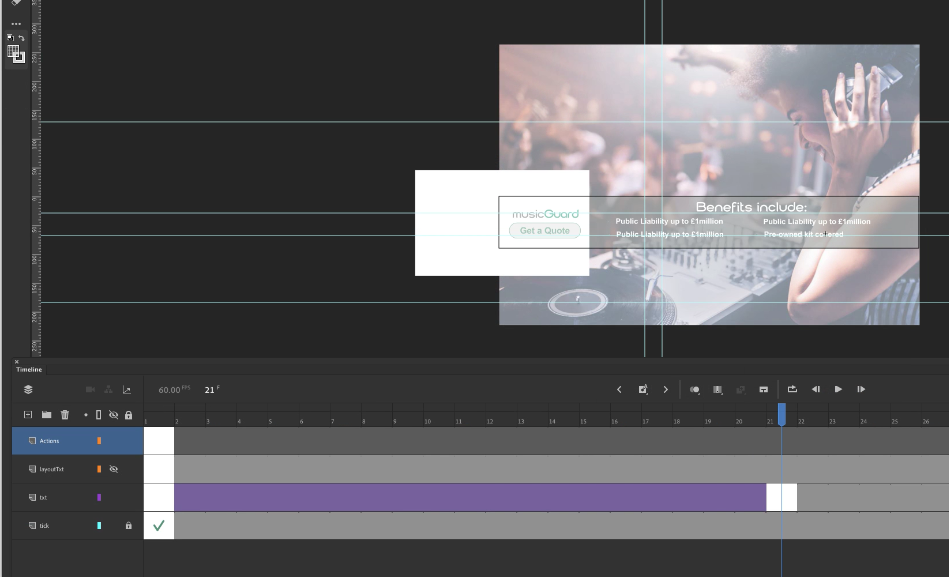Jump to the next keyframe
The height and width of the screenshot is (577, 949).
[665, 389]
